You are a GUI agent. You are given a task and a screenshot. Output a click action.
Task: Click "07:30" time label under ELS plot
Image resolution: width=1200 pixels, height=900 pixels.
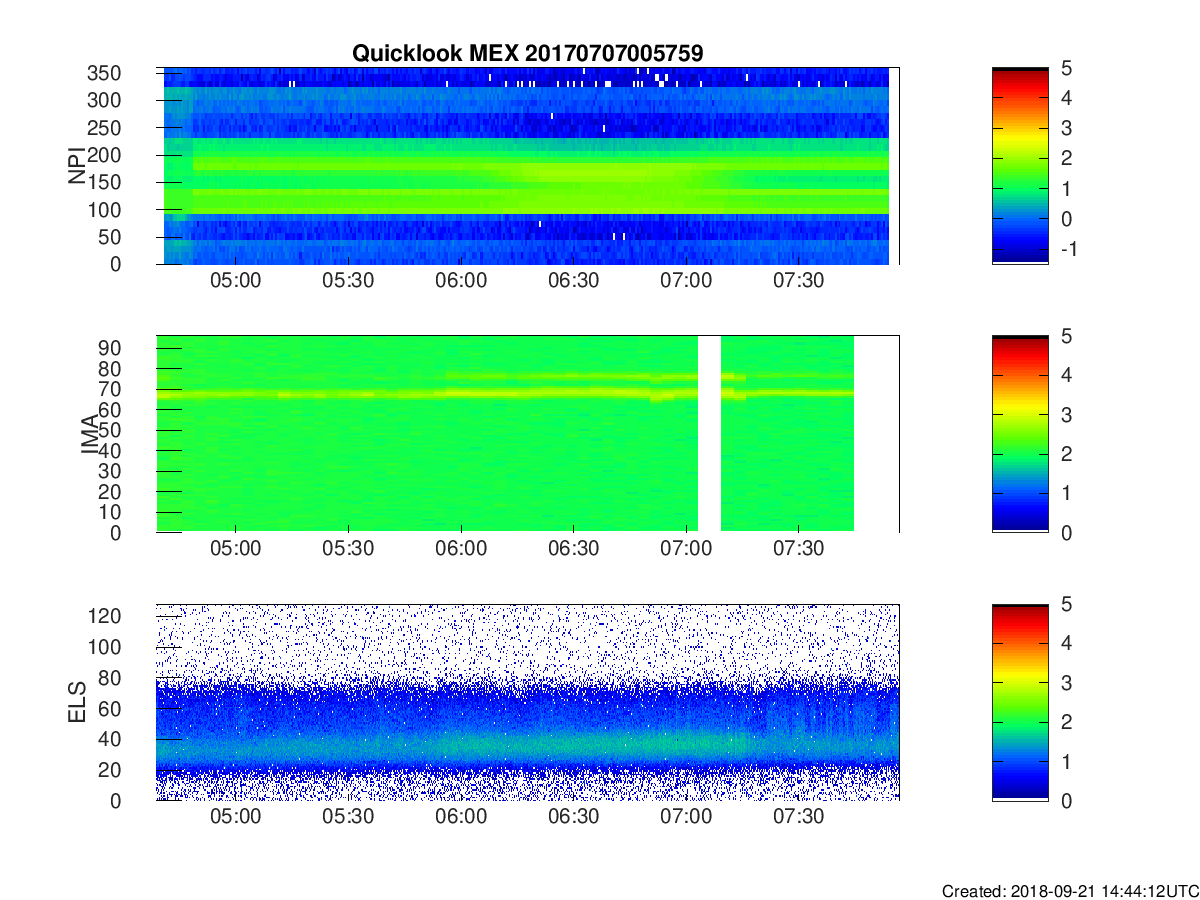(x=799, y=818)
